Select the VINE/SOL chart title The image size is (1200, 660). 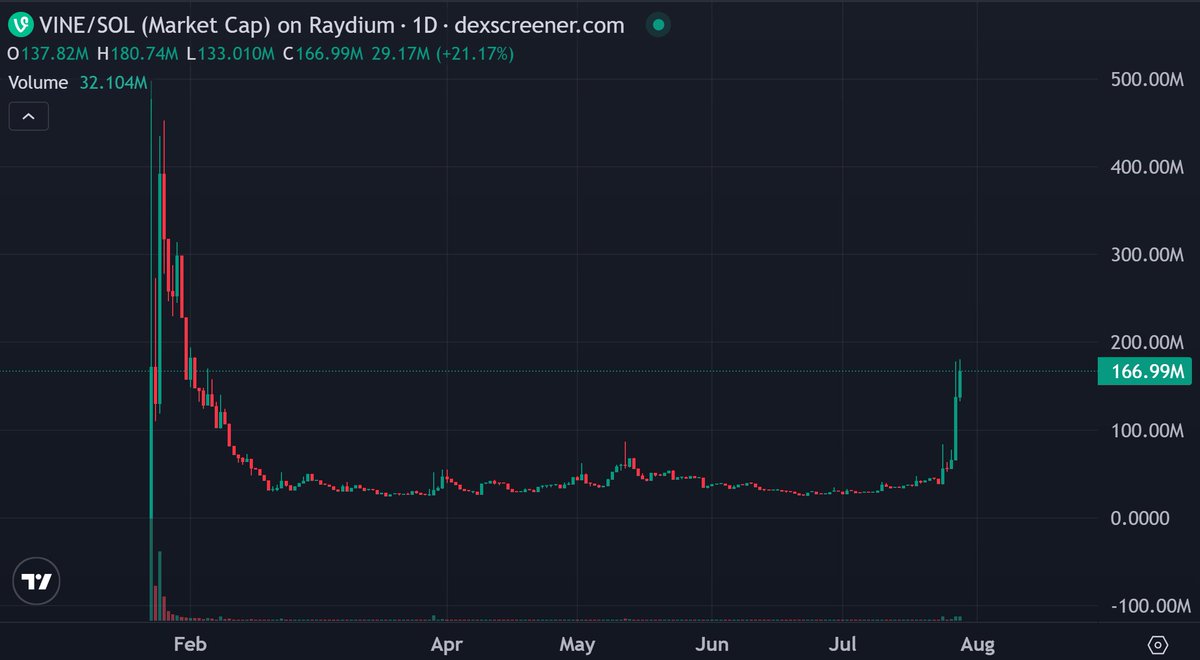tap(330, 24)
